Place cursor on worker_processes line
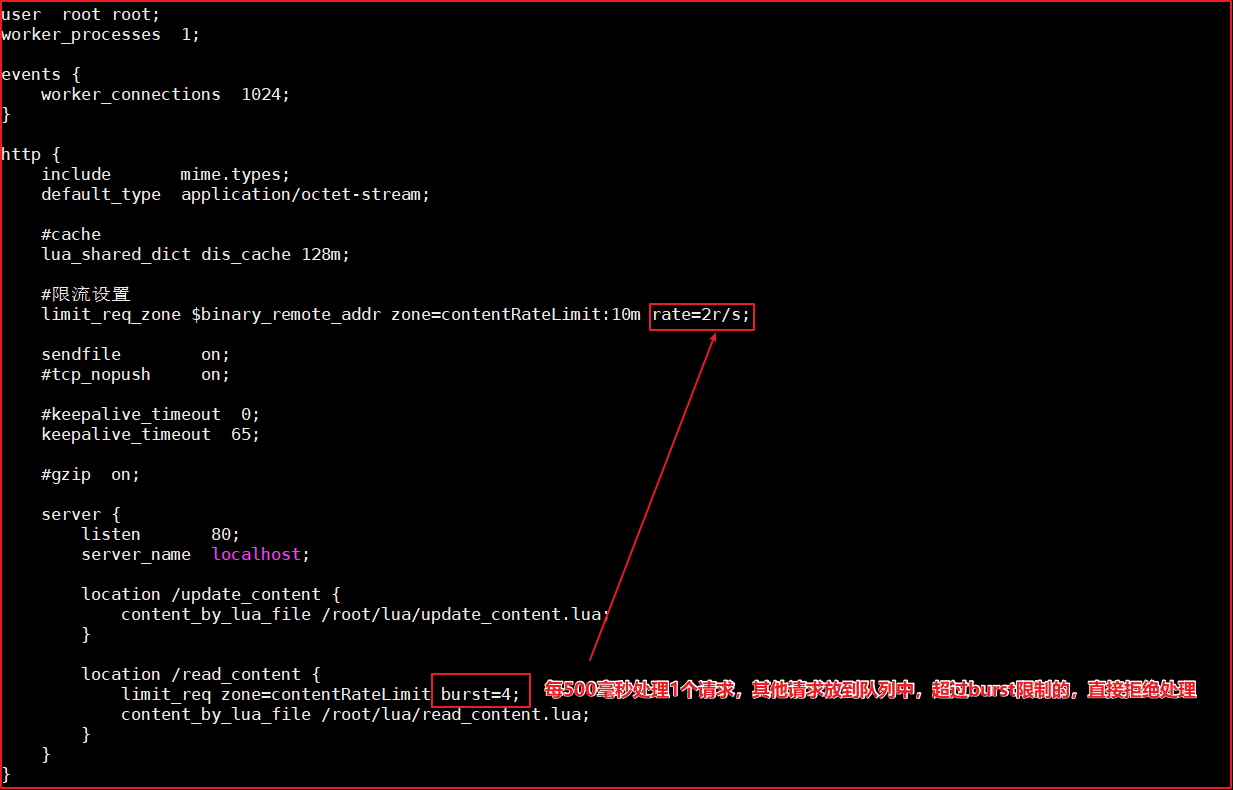Image resolution: width=1233 pixels, height=790 pixels. 100,34
